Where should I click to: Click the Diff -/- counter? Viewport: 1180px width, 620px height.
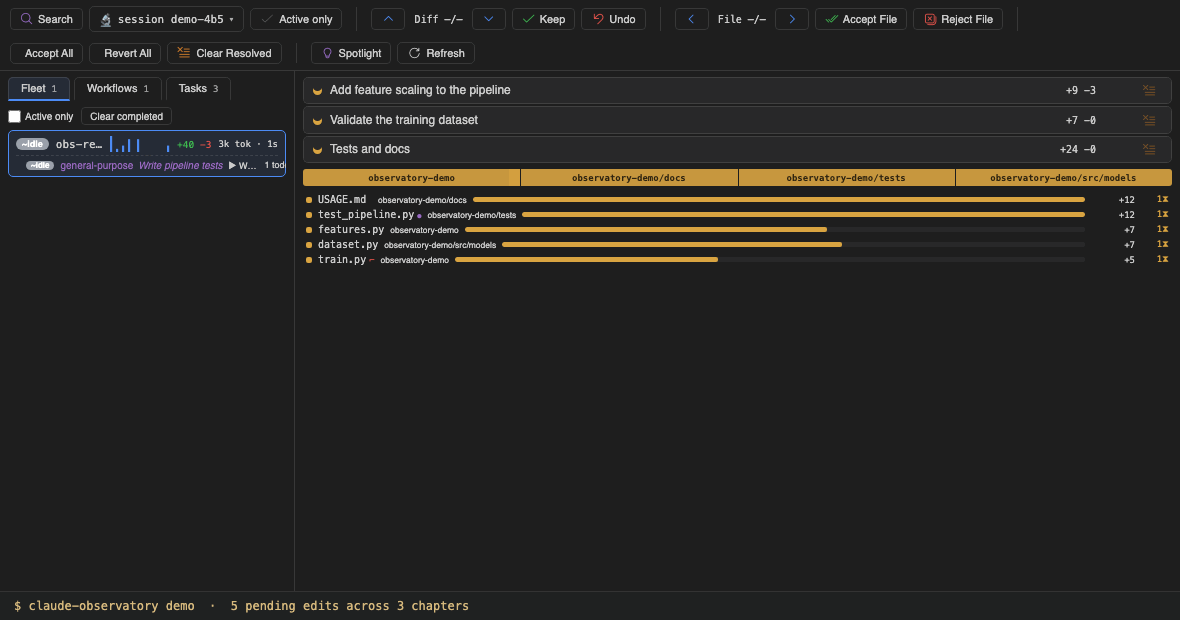click(x=438, y=20)
